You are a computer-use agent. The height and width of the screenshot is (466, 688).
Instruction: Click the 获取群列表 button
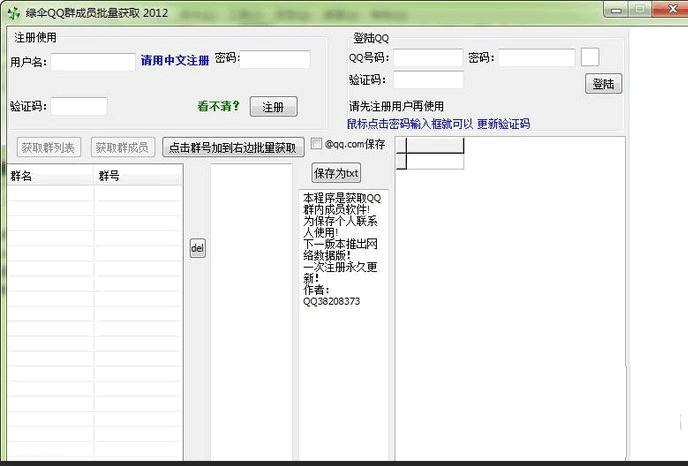(x=49, y=147)
